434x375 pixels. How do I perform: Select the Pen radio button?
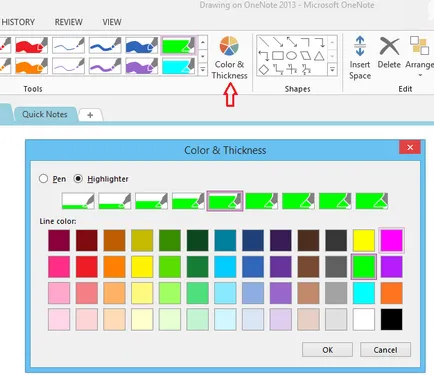[43, 179]
